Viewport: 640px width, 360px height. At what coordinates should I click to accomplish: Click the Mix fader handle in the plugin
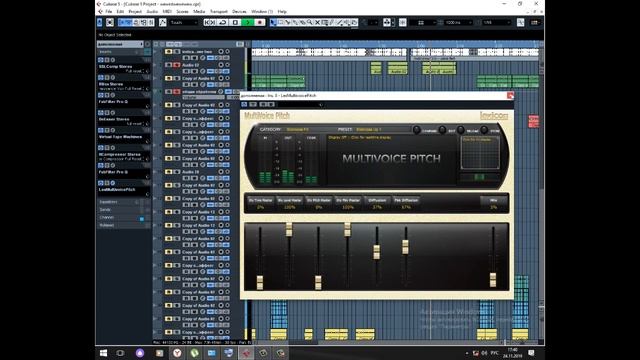[x=493, y=280]
